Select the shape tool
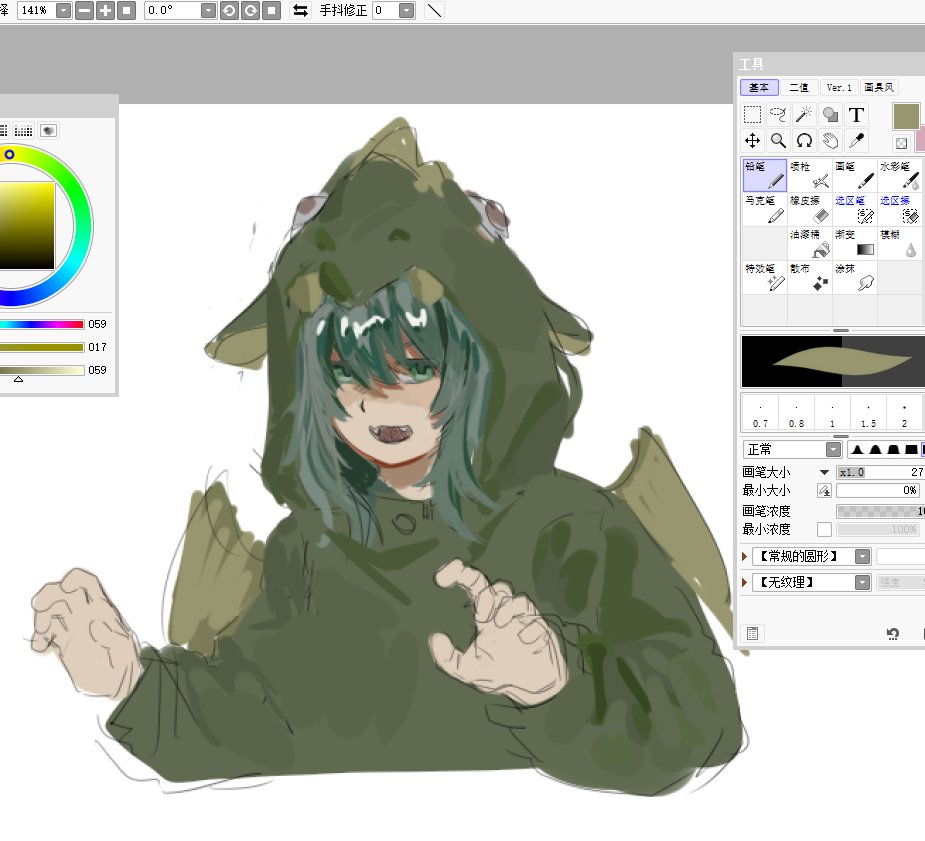 pos(831,114)
